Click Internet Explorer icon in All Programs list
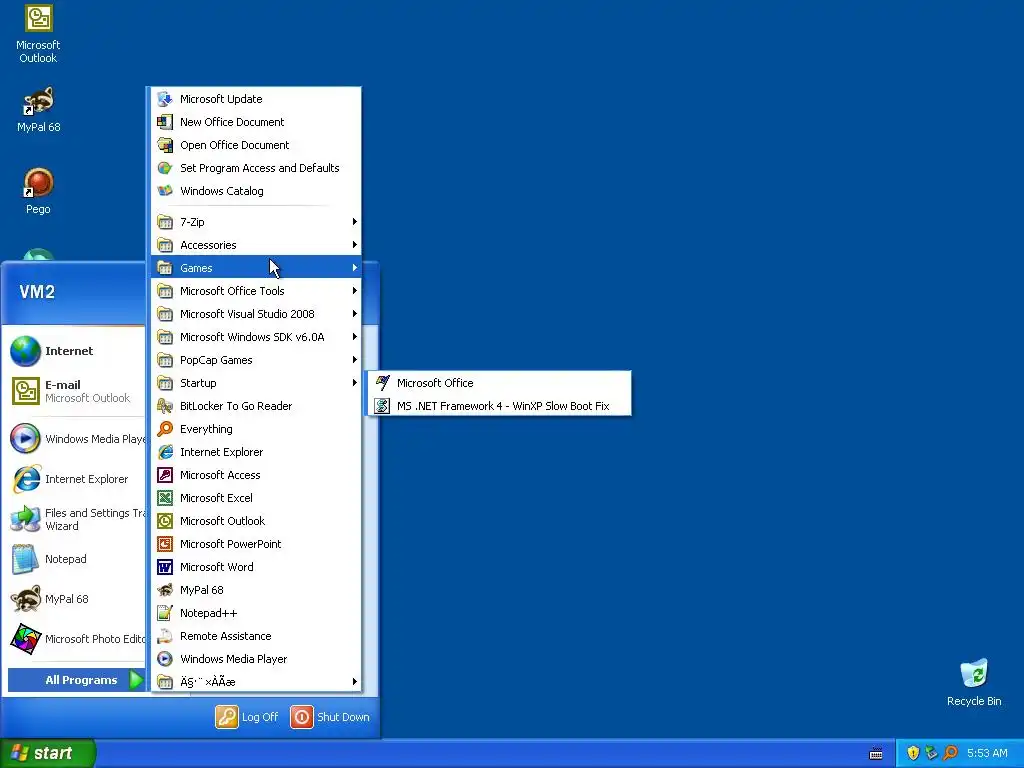Viewport: 1024px width, 768px height. point(165,452)
